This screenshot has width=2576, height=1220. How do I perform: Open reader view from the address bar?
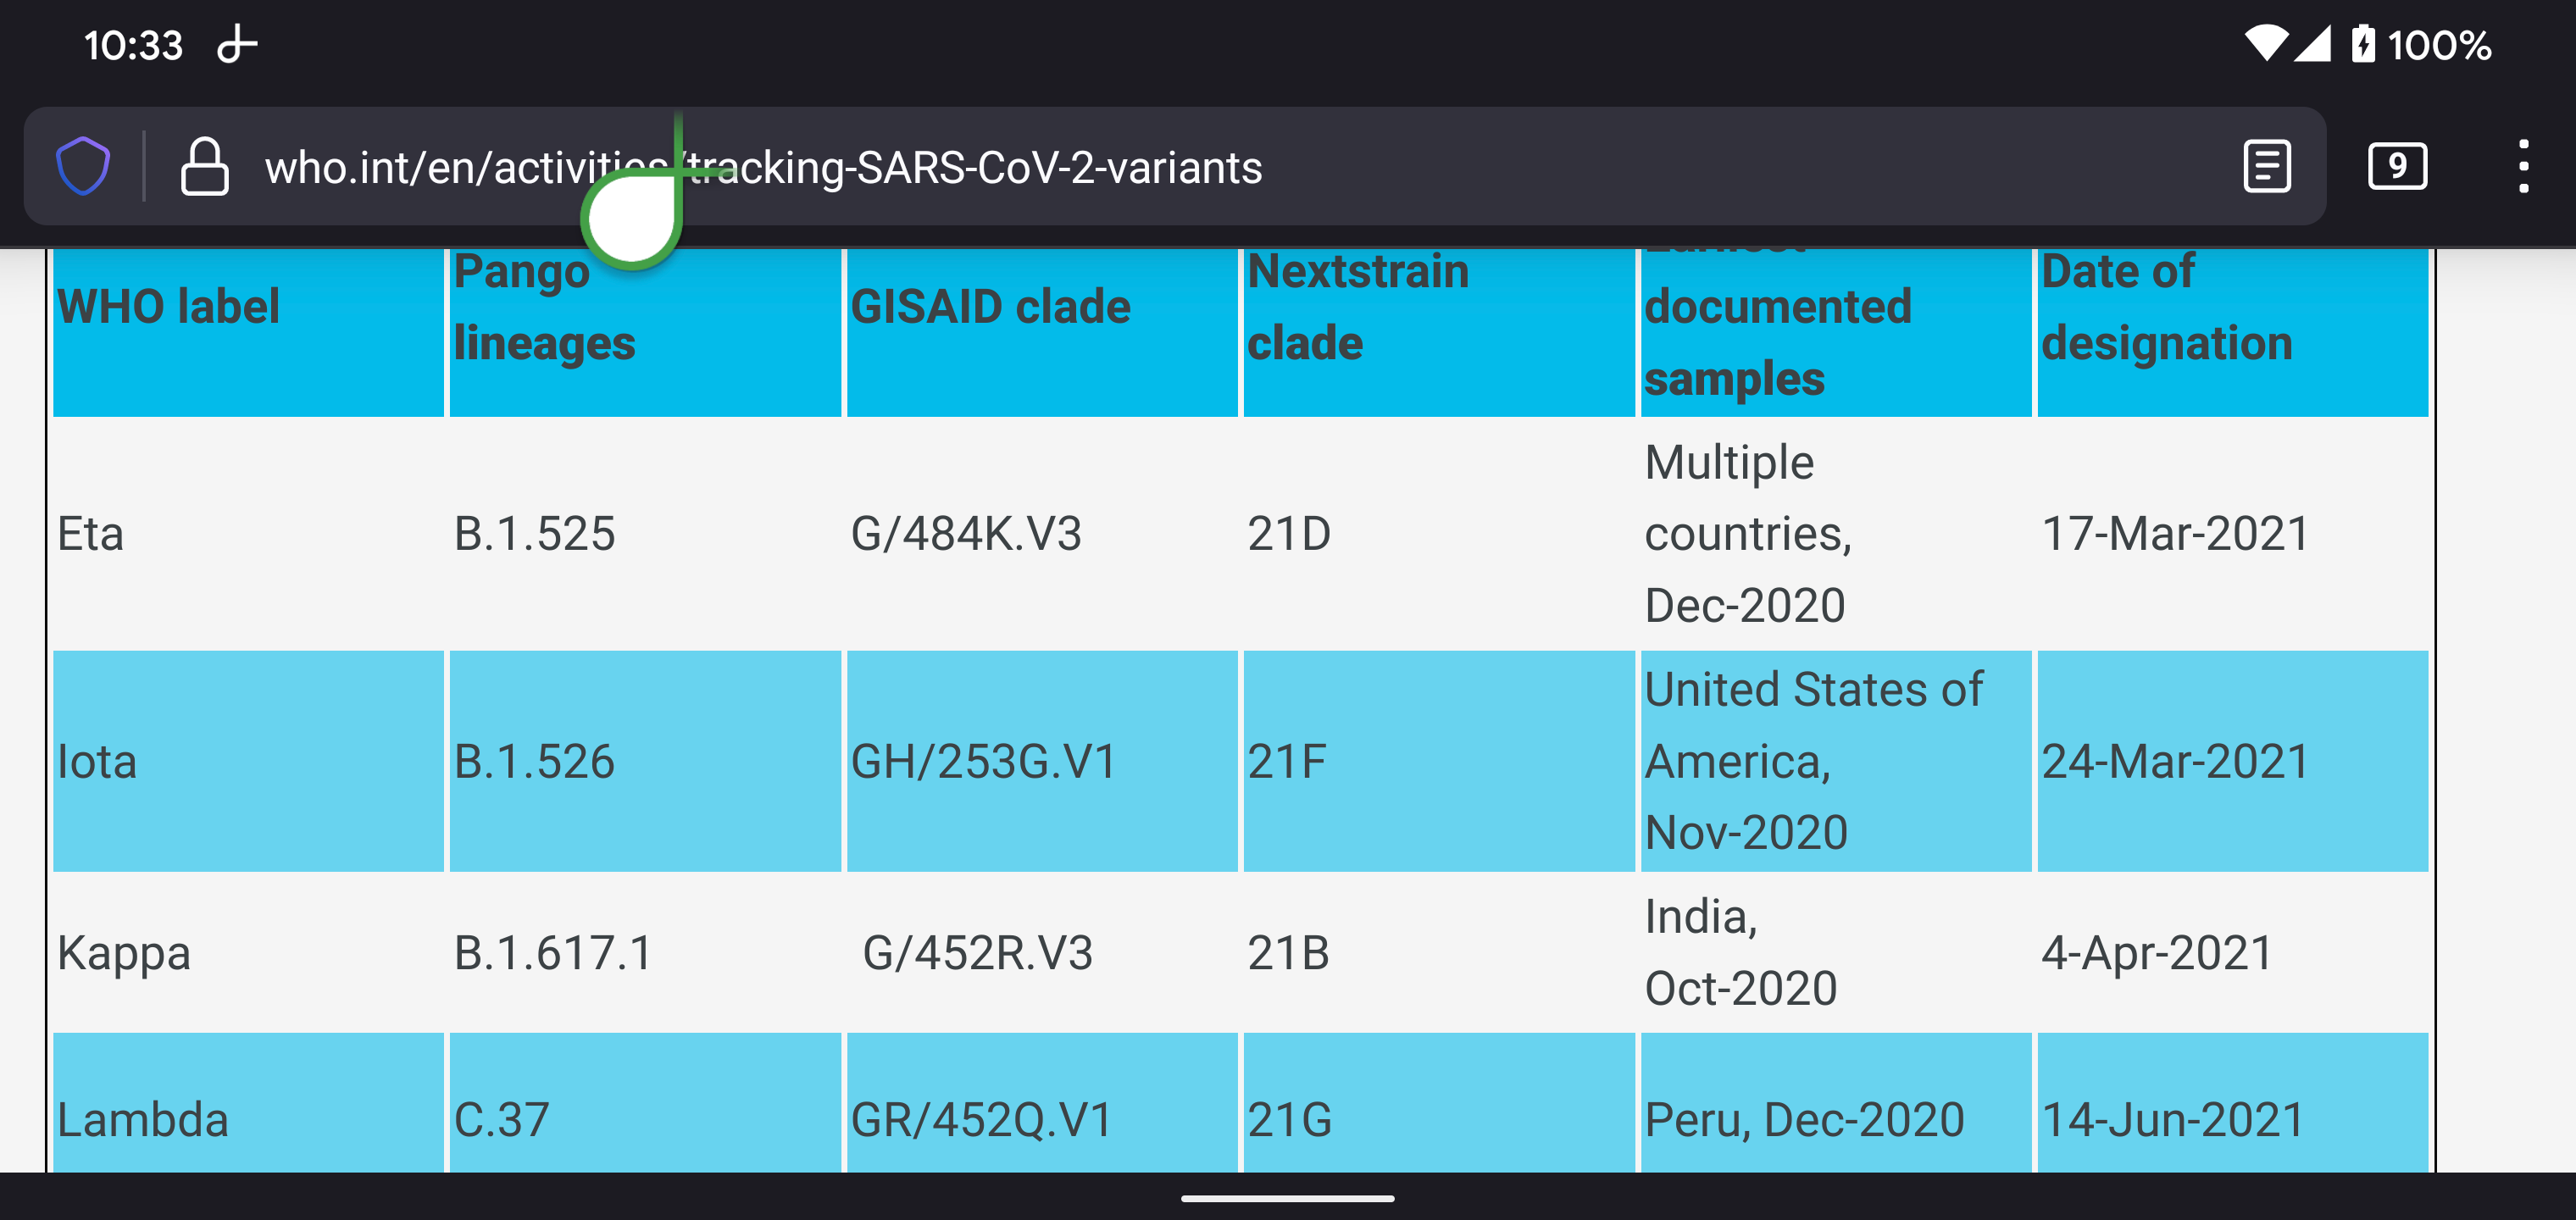click(2266, 166)
